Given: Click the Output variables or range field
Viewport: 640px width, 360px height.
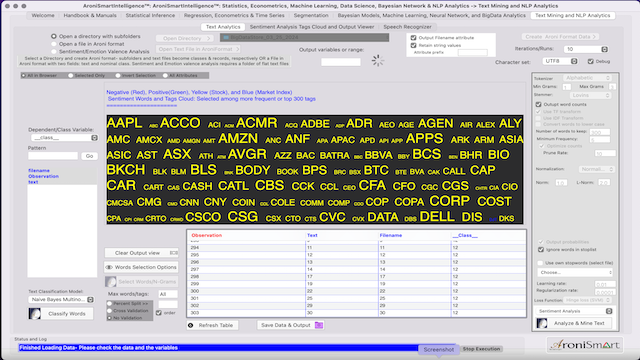Looking at the screenshot, I should point(341,62).
